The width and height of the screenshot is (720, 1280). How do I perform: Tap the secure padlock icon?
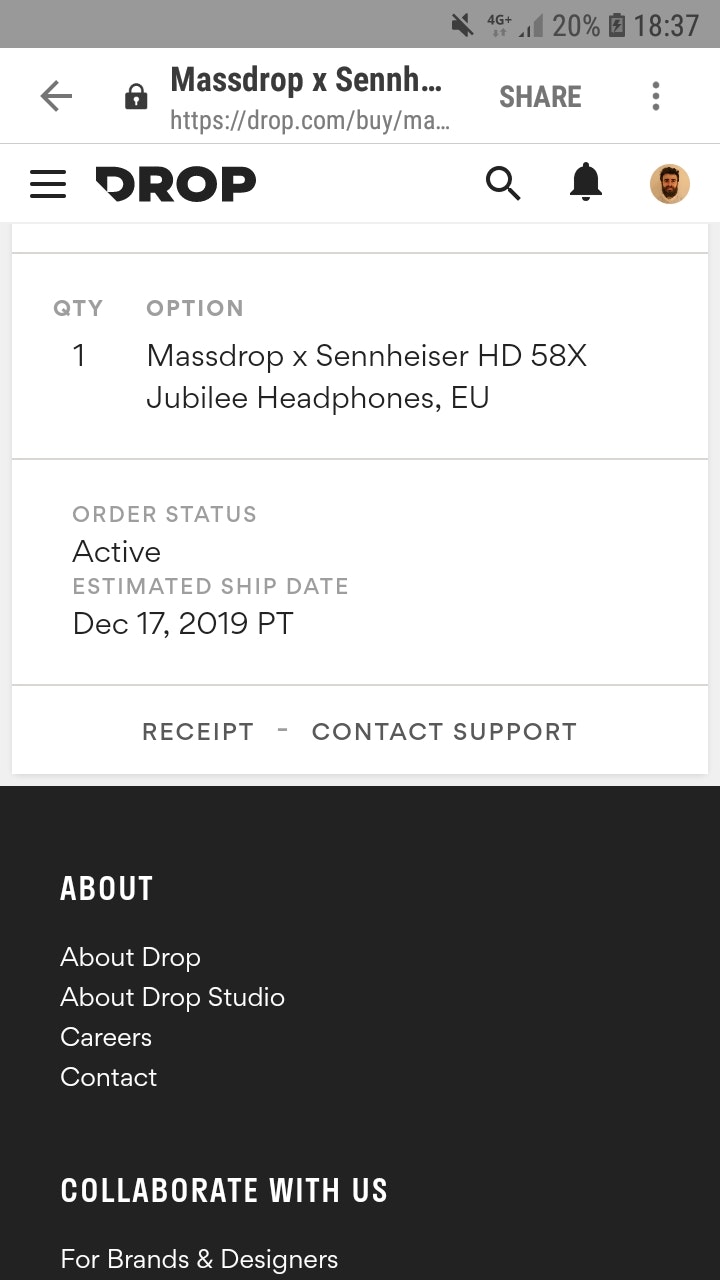point(135,97)
